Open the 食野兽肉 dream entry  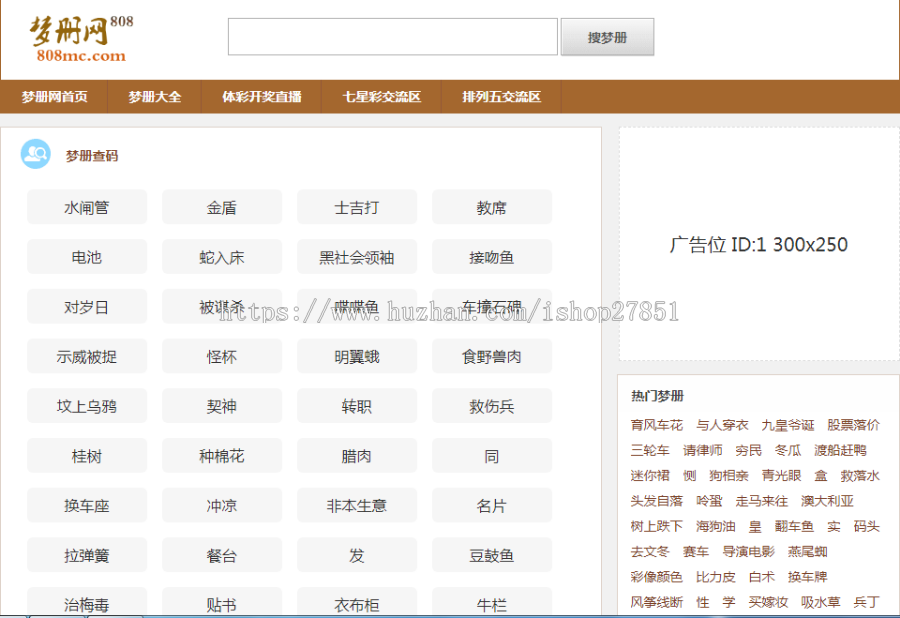(x=491, y=356)
